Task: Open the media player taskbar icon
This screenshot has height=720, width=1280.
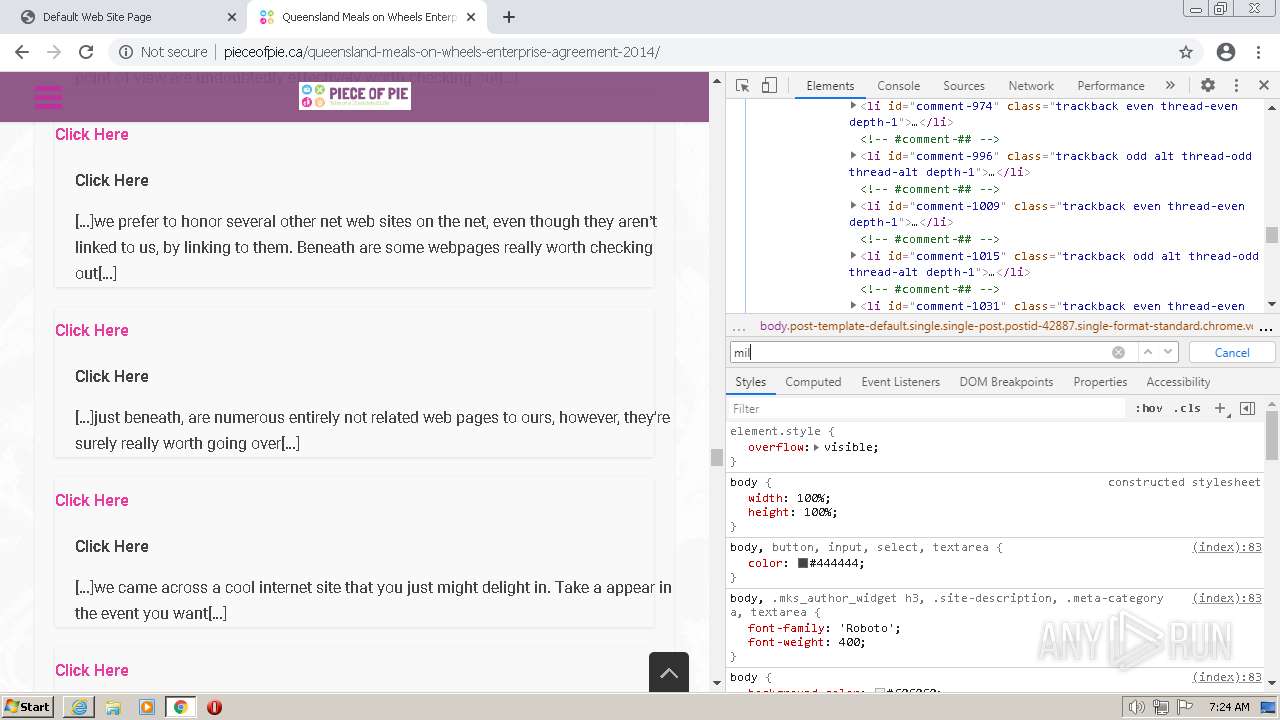Action: 147,707
